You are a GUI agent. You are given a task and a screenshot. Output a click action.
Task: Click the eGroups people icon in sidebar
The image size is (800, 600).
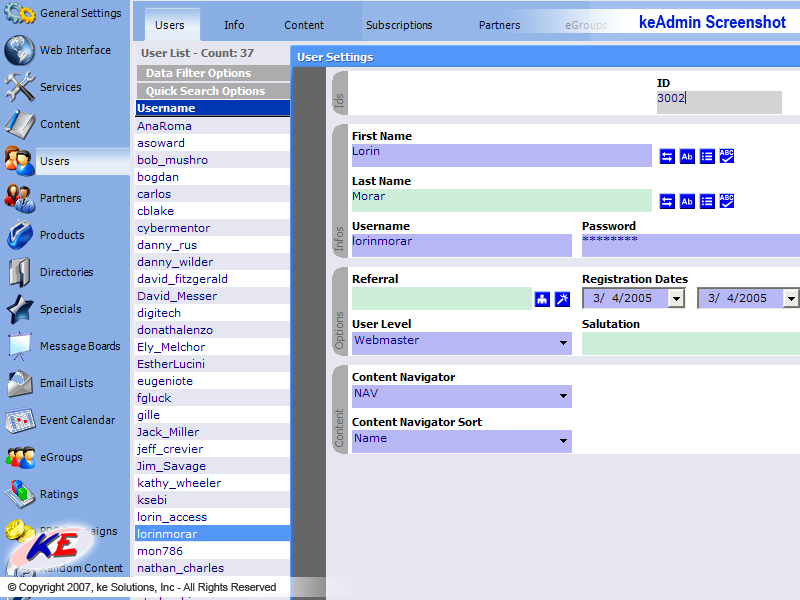click(19, 457)
